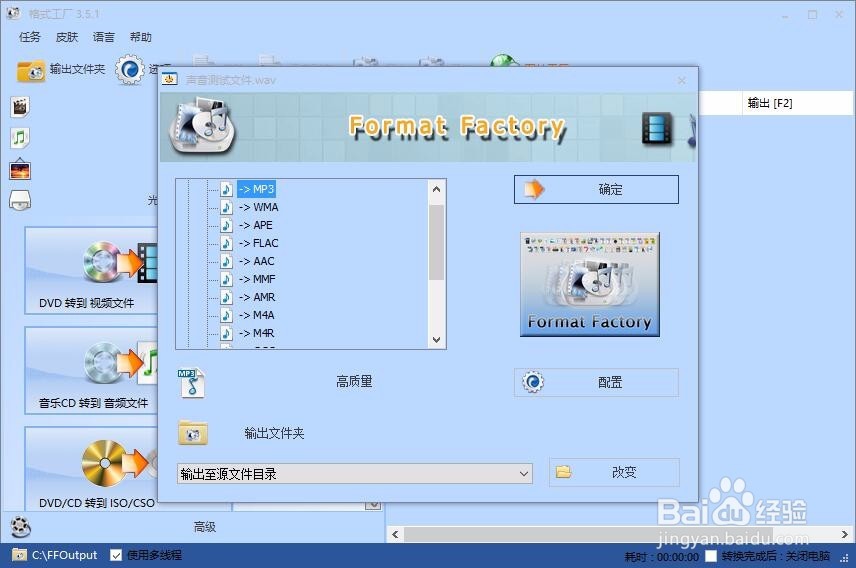Open the 配置 settings button

click(x=596, y=382)
